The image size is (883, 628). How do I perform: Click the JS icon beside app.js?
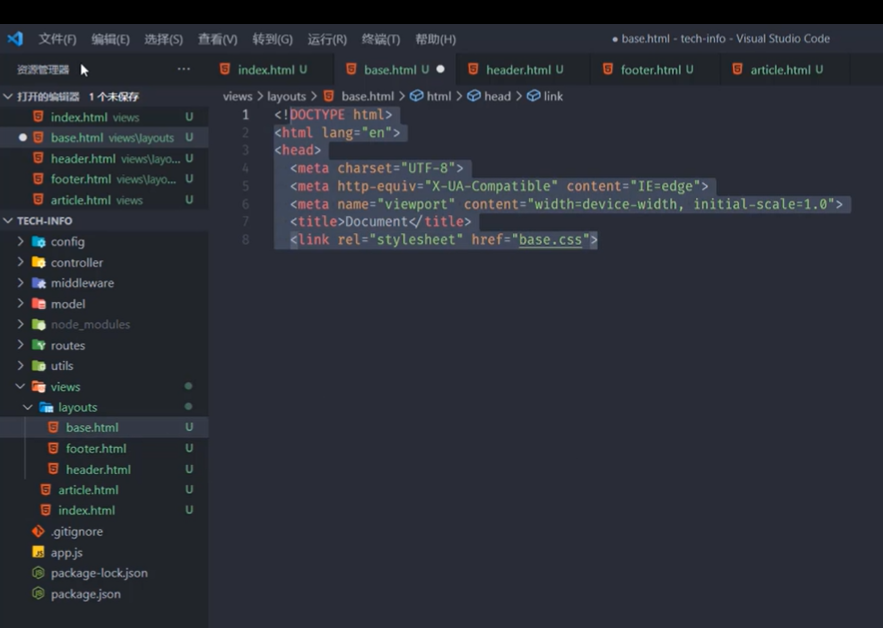point(38,553)
